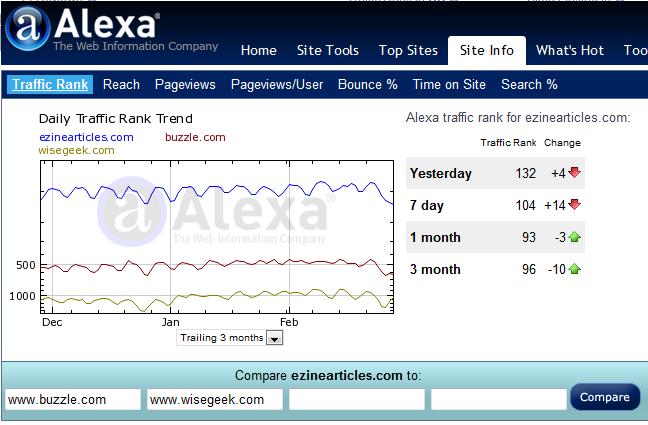Click the 7 day row label

426,205
